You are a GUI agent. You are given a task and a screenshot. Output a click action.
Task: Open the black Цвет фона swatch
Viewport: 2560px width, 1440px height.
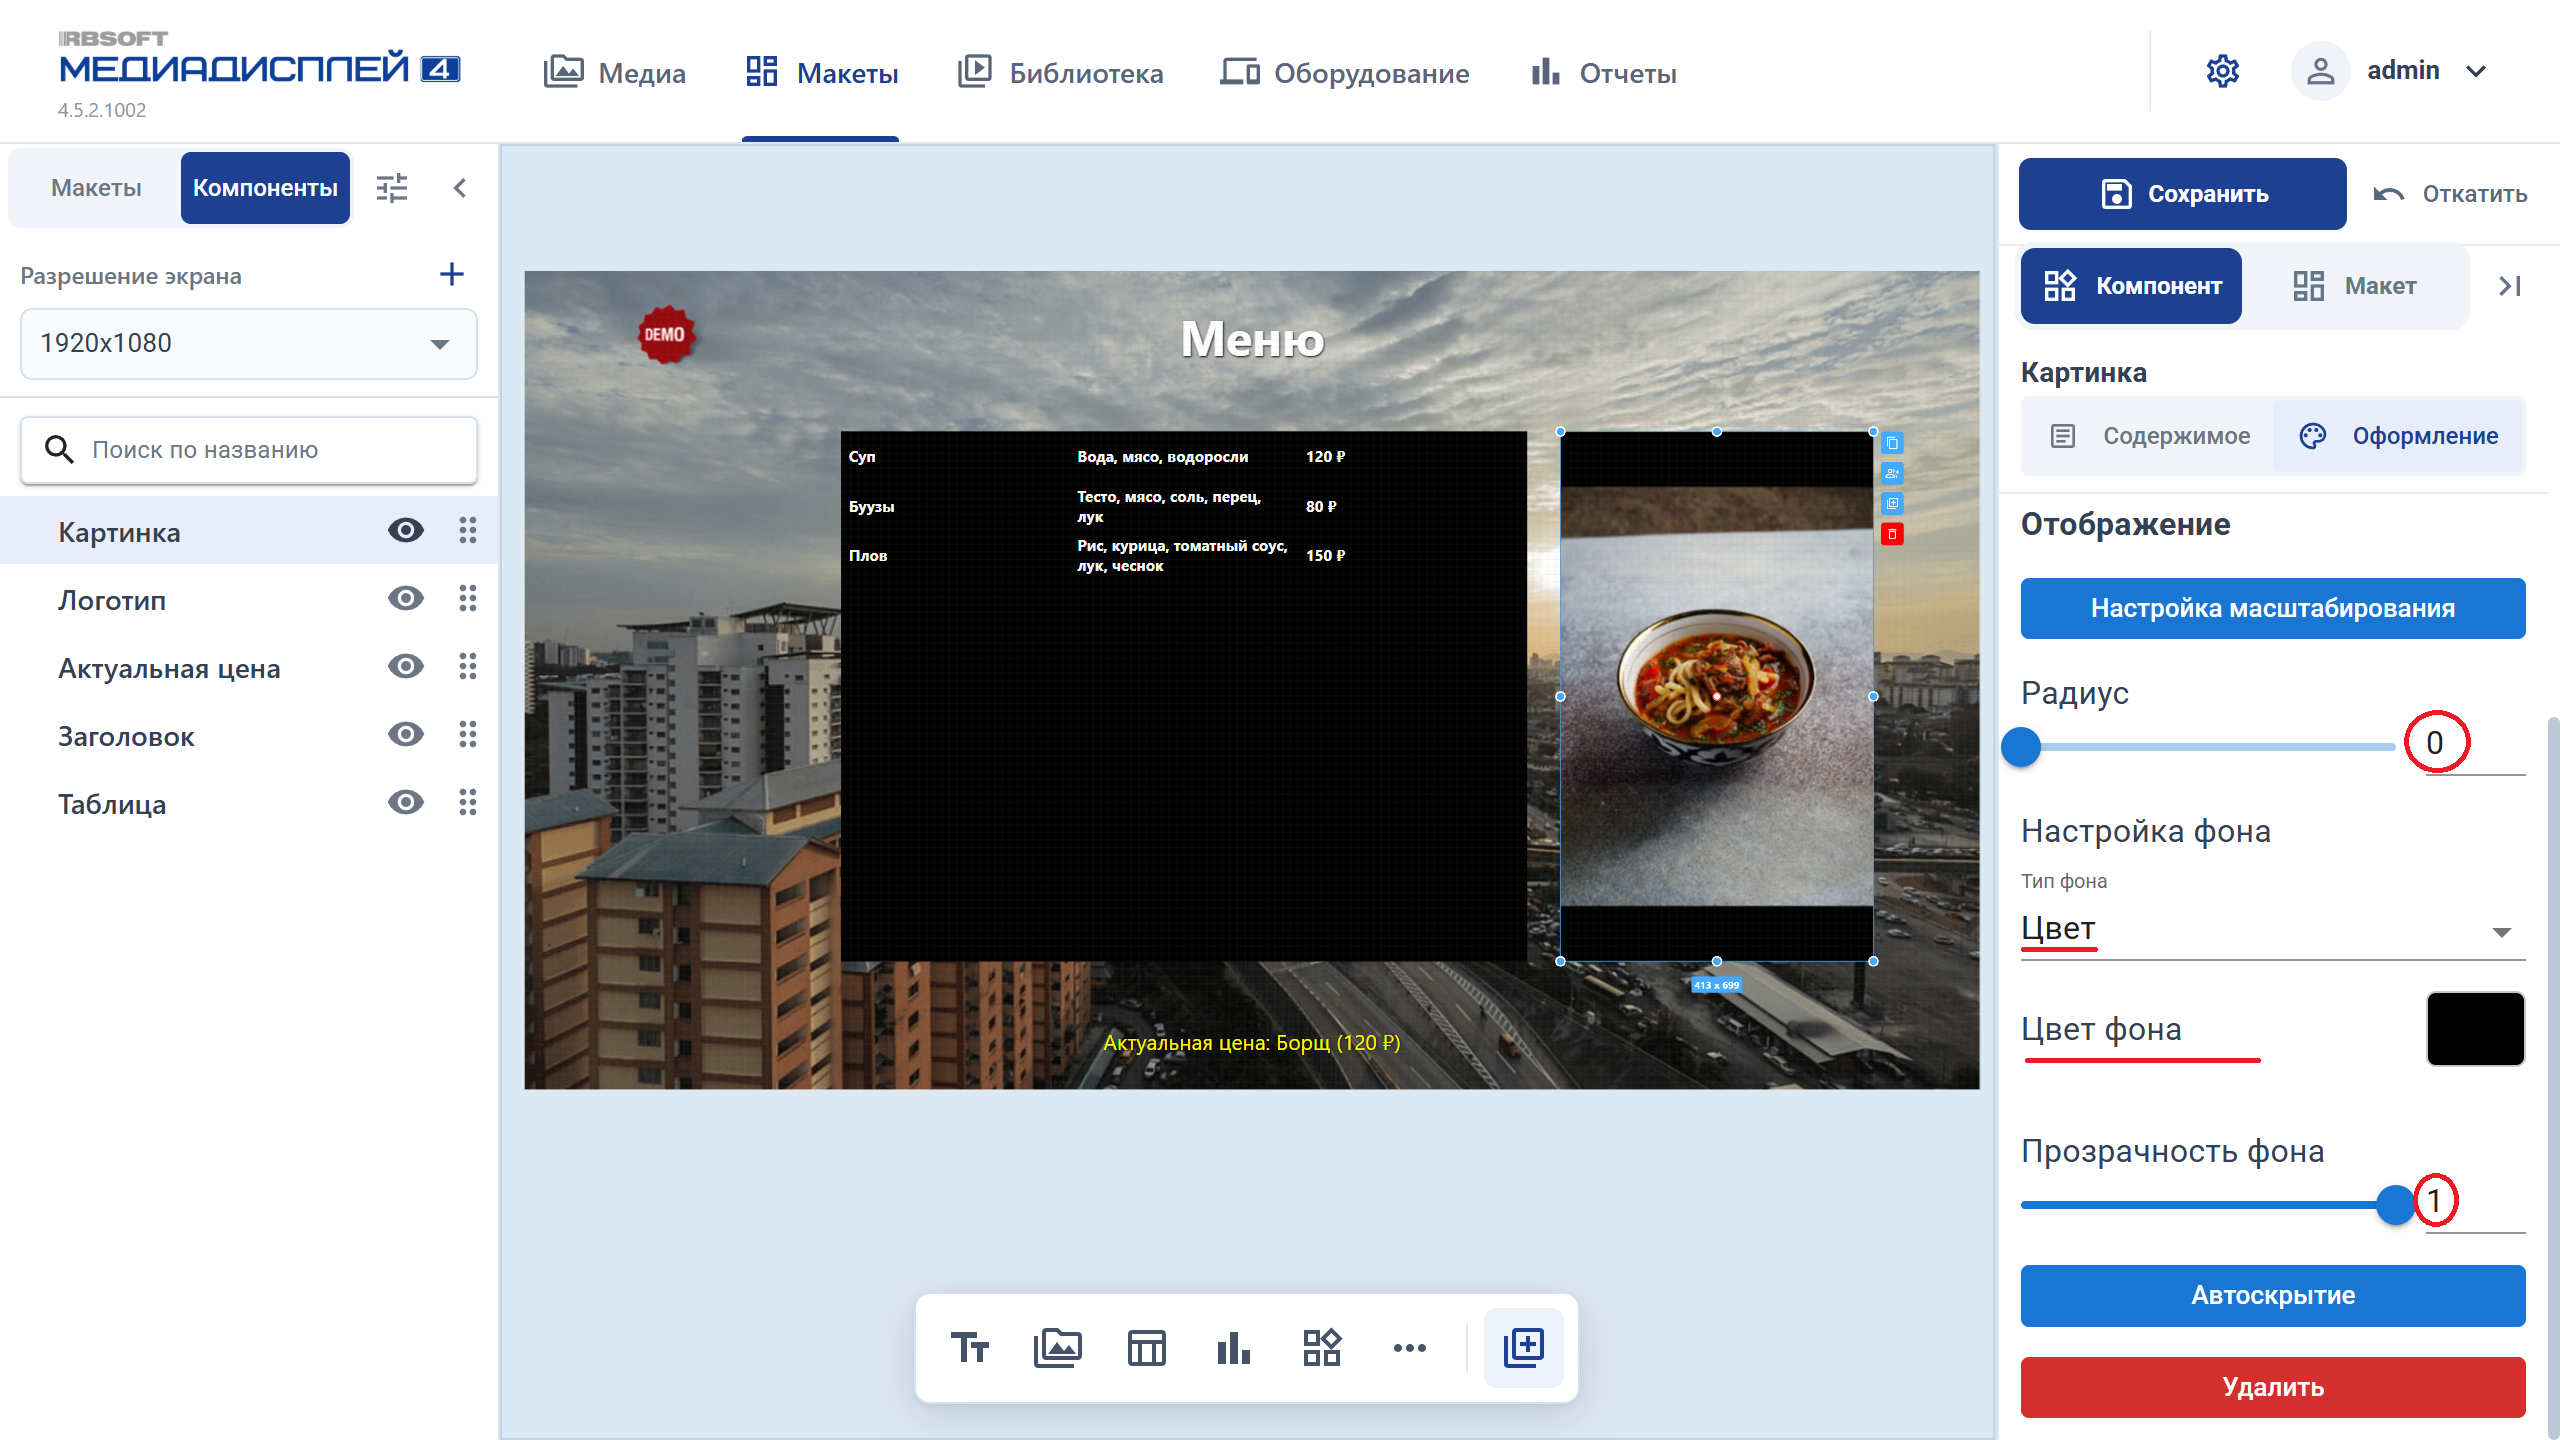click(x=2475, y=1029)
